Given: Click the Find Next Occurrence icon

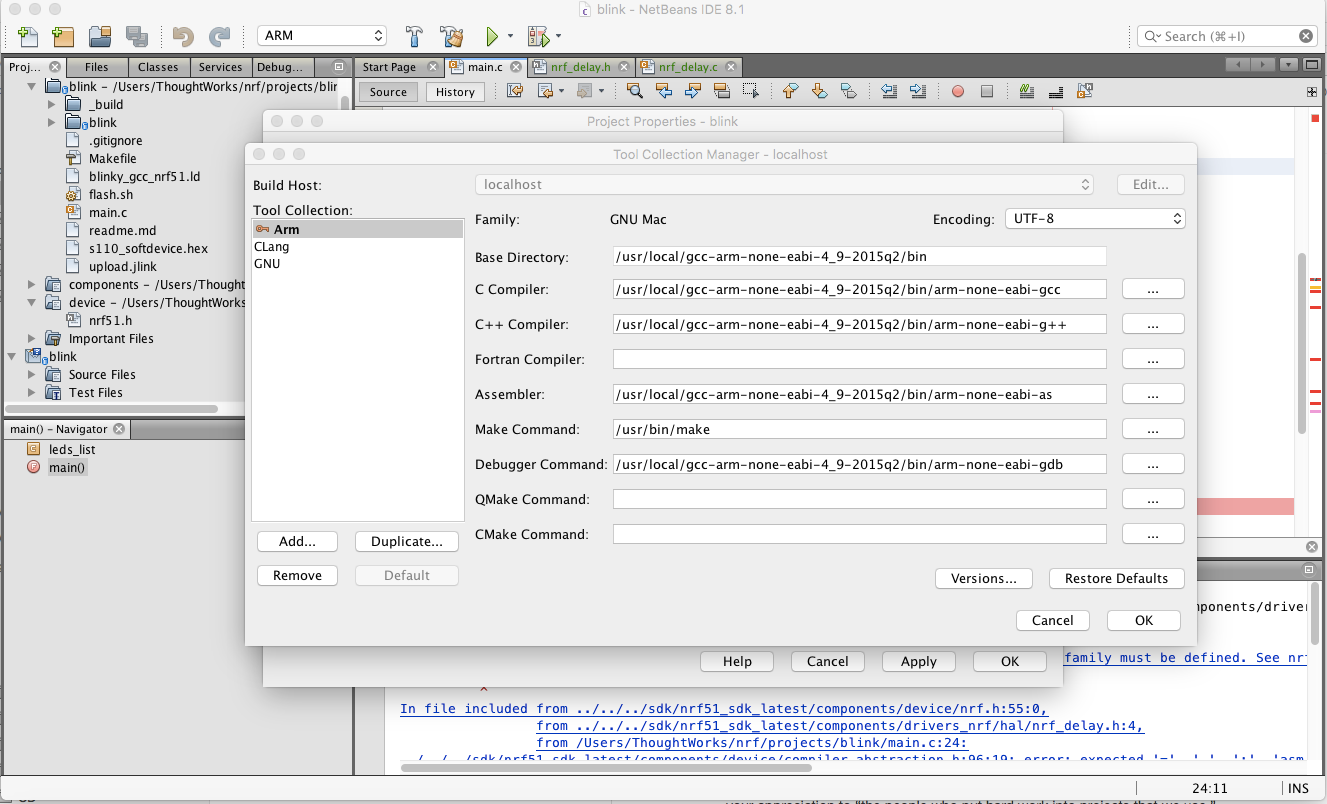Looking at the screenshot, I should tap(693, 91).
